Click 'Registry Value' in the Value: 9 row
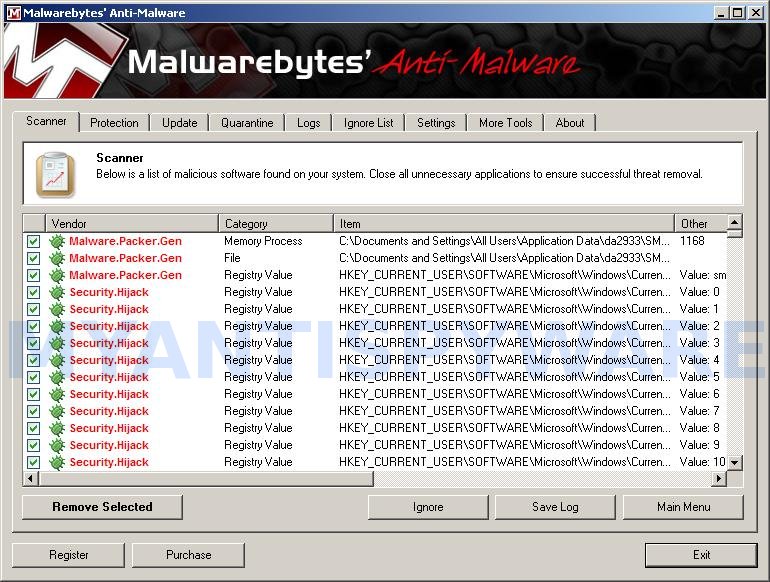Image resolution: width=770 pixels, height=582 pixels. click(x=258, y=445)
